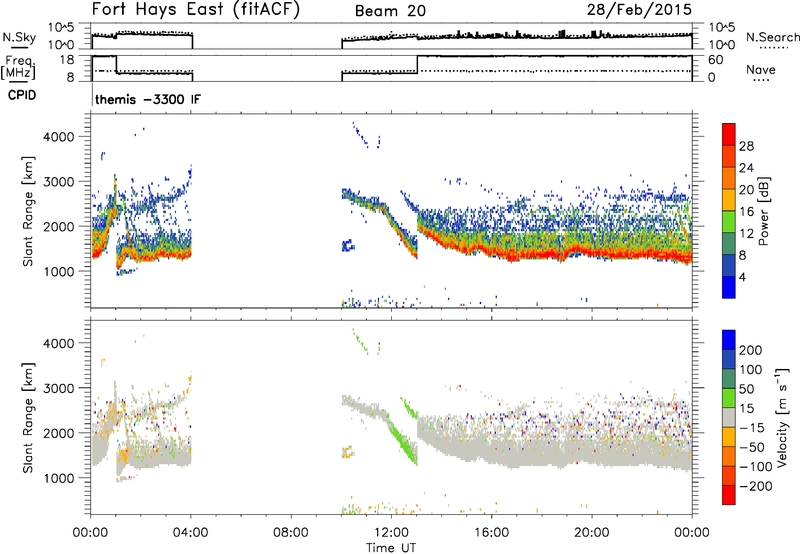The width and height of the screenshot is (800, 554).
Task: Click the '4' label on Power colorbar
Action: coord(742,277)
